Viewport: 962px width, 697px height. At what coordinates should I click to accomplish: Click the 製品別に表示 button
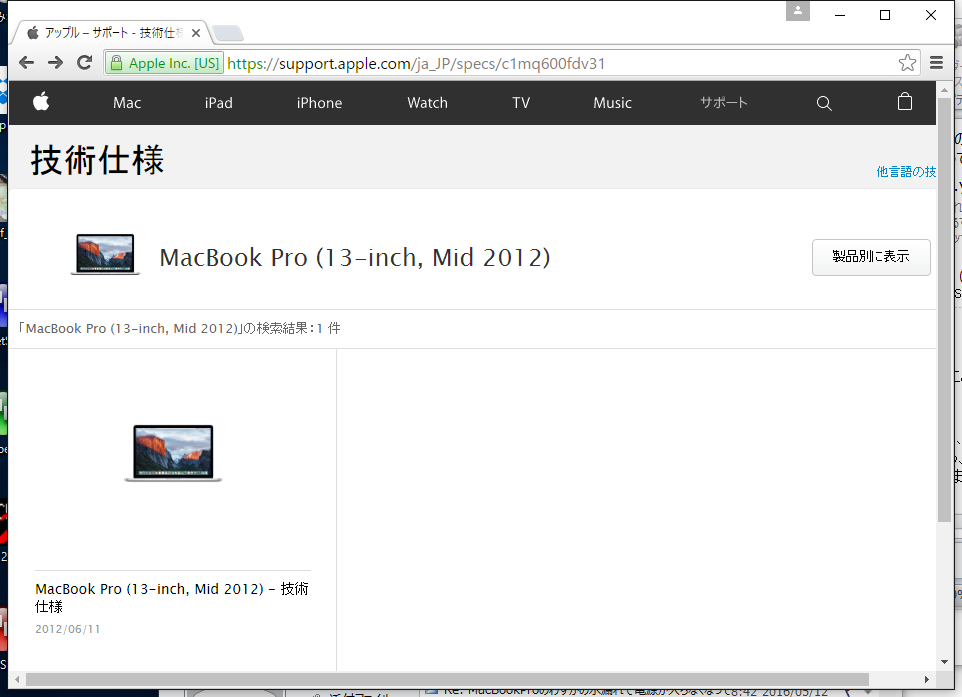point(871,257)
